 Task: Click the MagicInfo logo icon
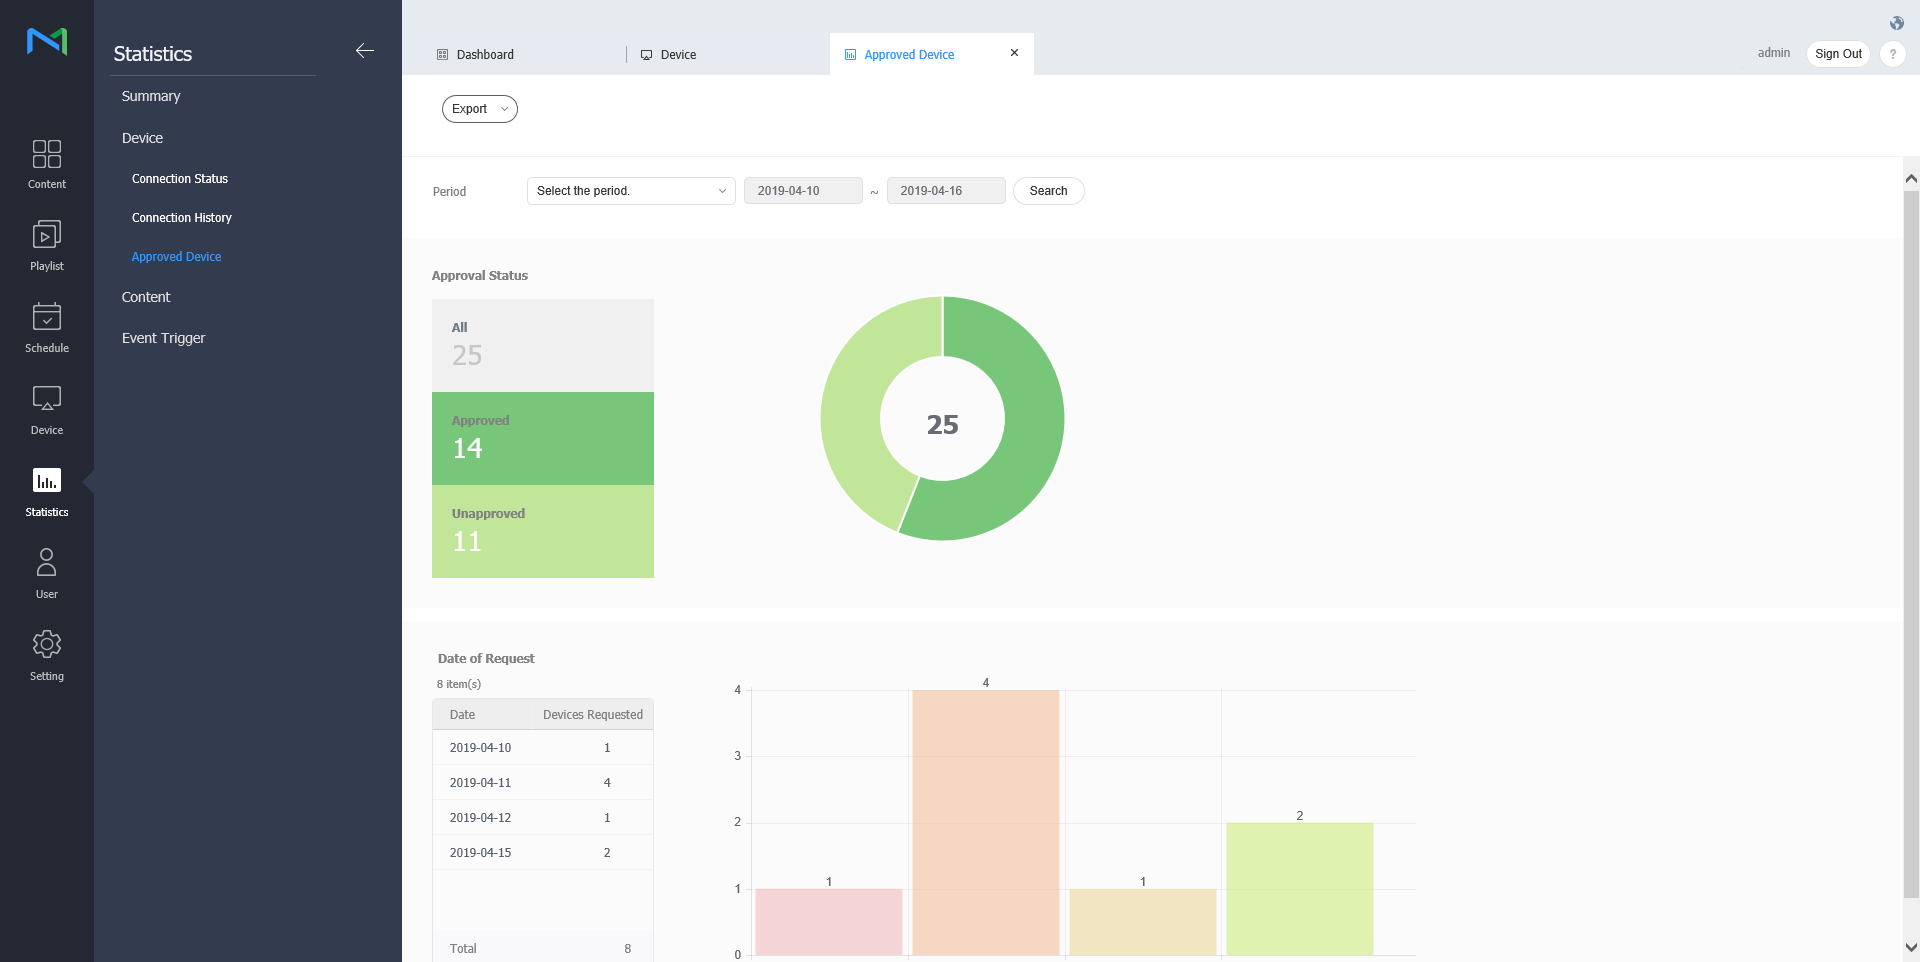[47, 41]
